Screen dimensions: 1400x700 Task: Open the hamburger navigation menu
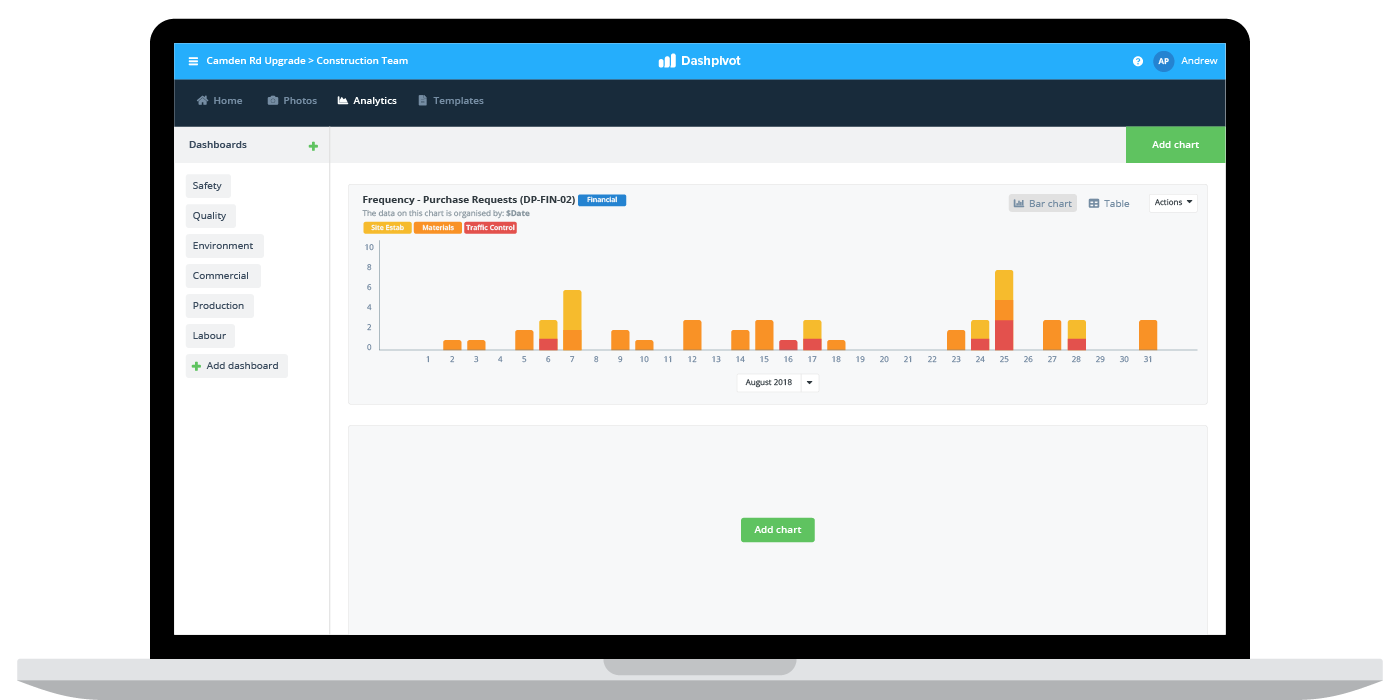coord(193,61)
